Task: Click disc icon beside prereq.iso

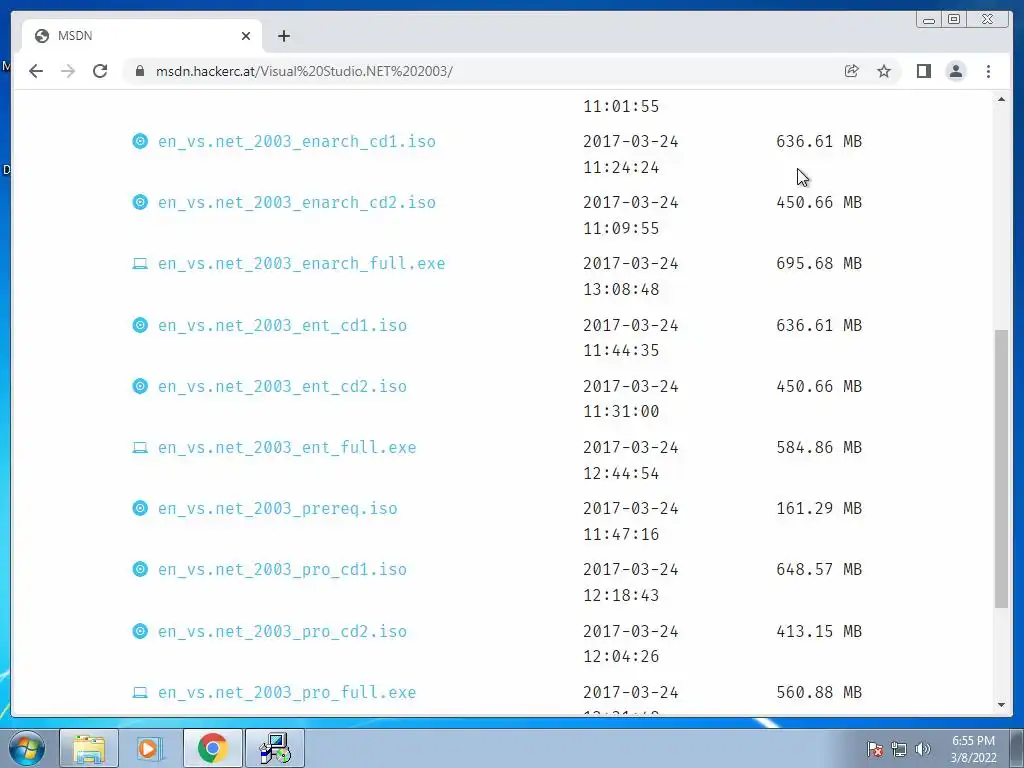Action: point(140,508)
